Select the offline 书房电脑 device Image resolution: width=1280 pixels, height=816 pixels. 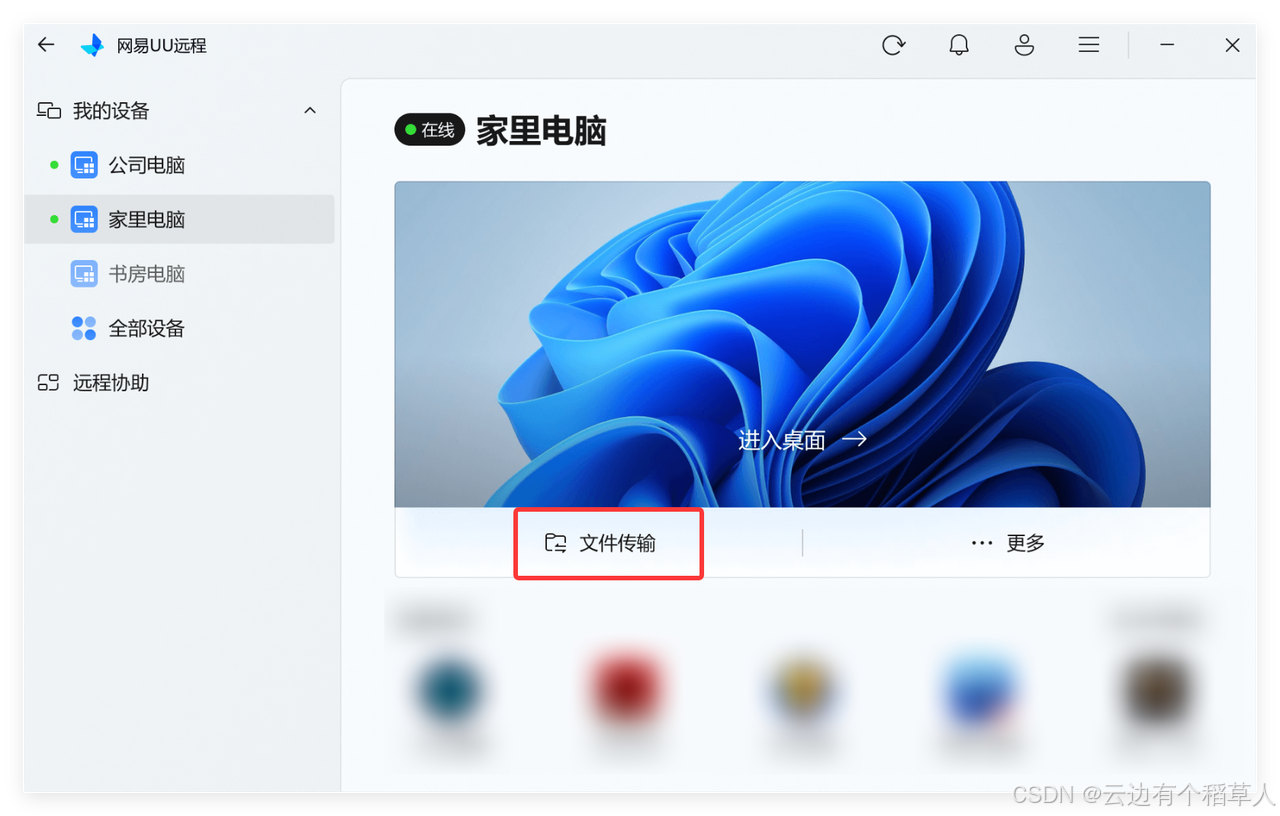tap(180, 273)
